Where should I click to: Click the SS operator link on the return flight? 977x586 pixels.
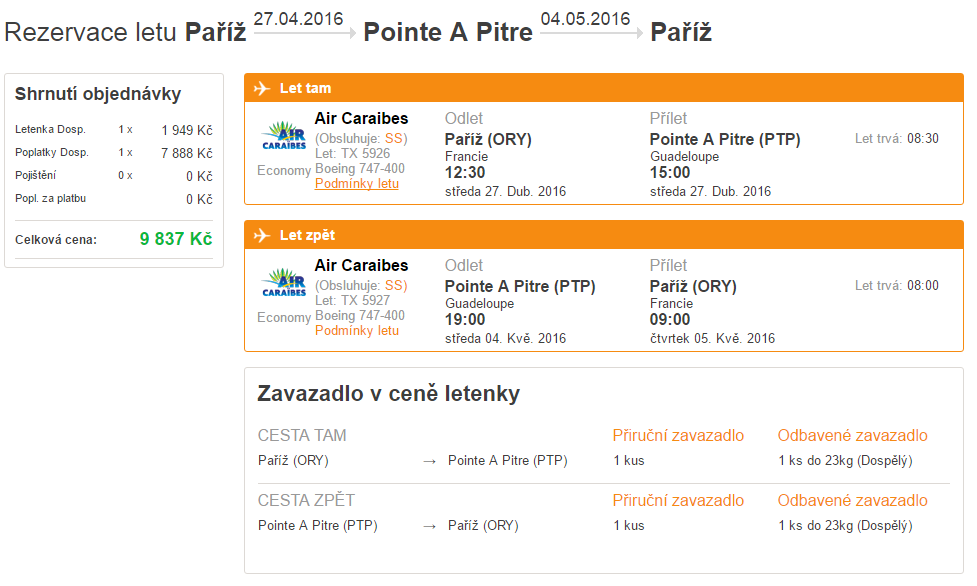click(394, 286)
